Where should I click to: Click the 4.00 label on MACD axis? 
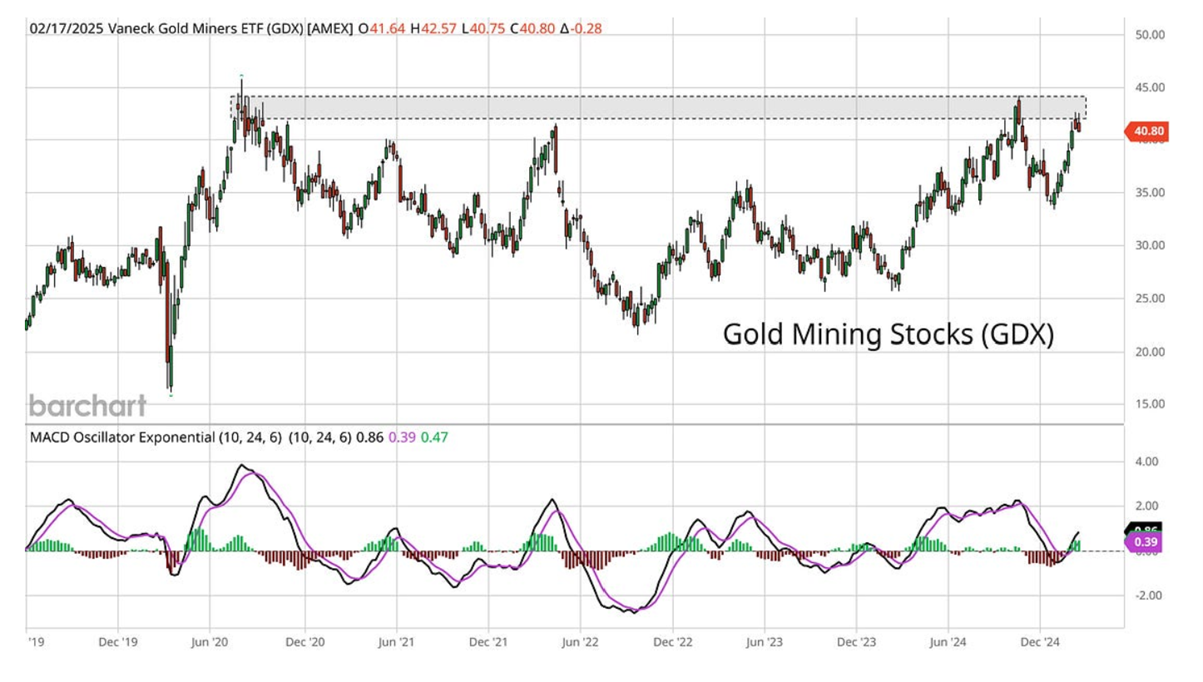[x=1147, y=462]
